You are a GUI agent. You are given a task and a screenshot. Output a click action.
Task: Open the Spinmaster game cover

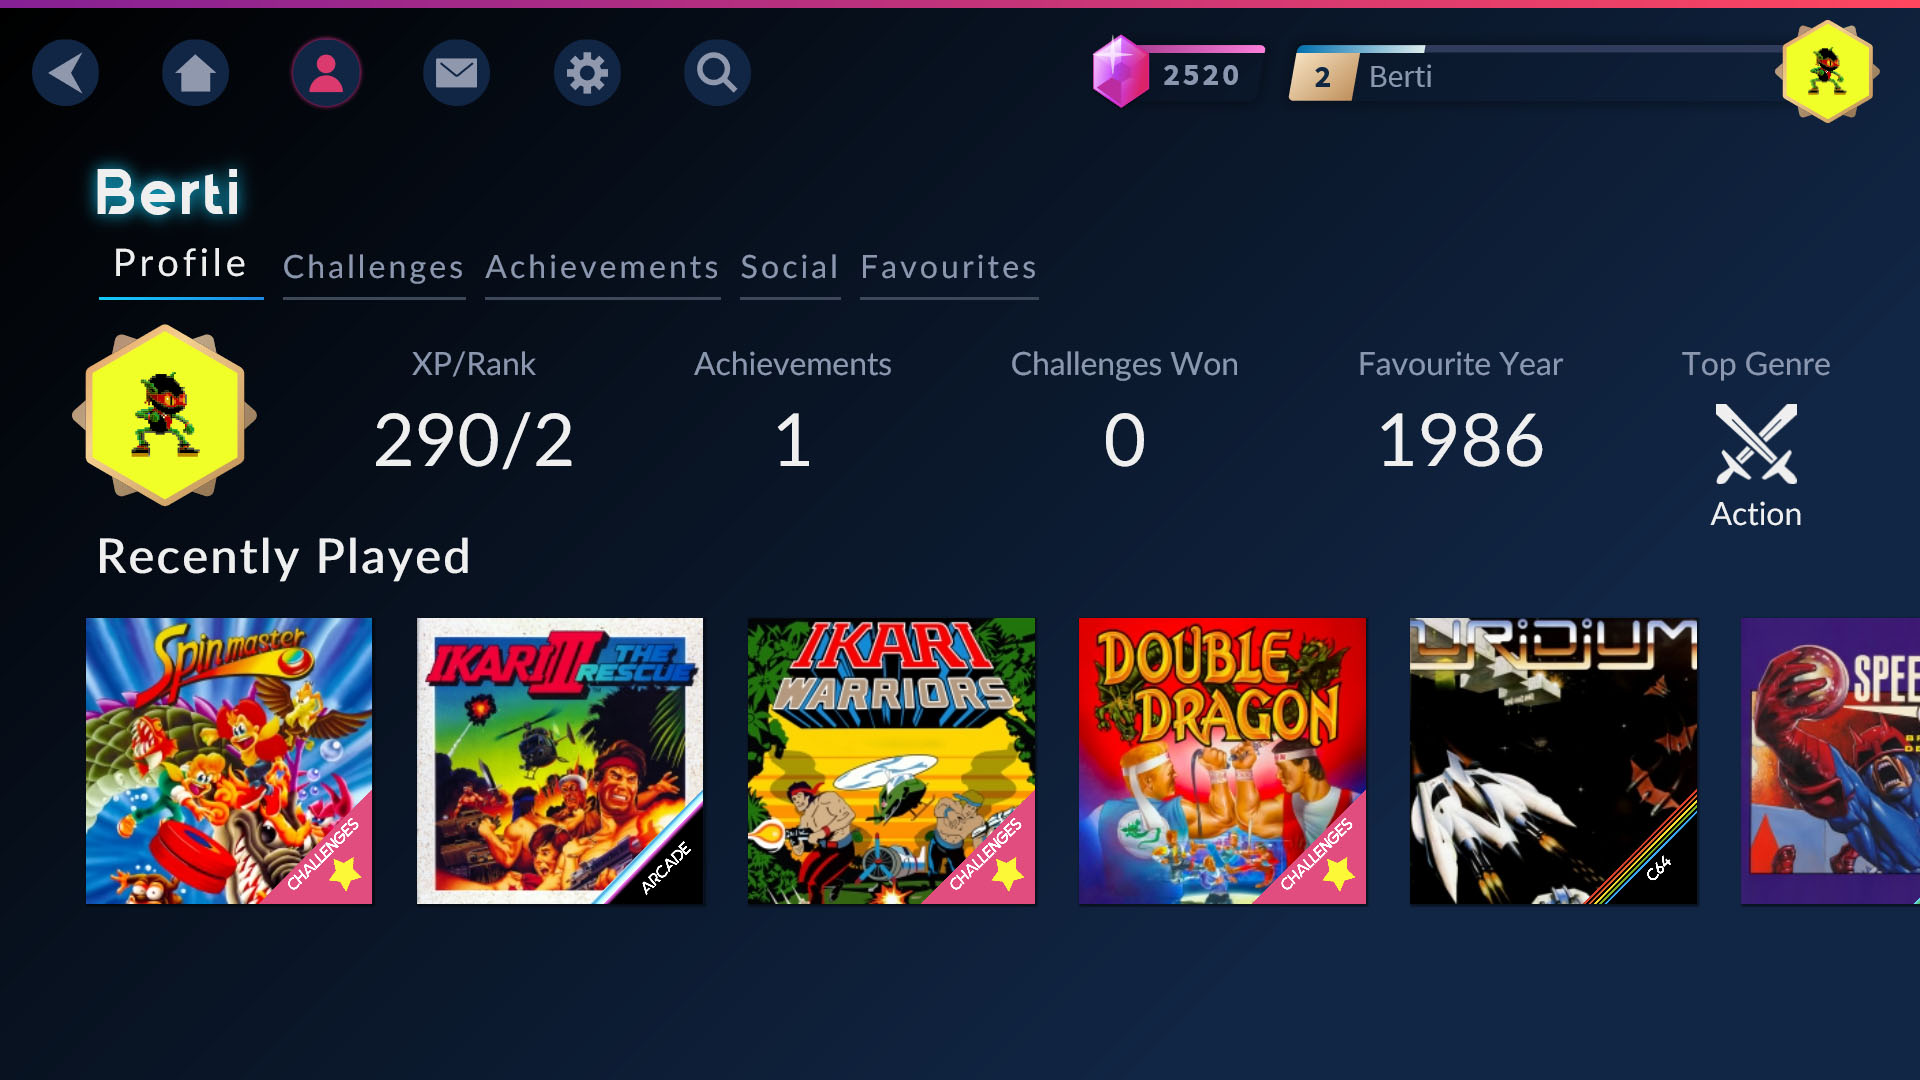click(x=229, y=760)
